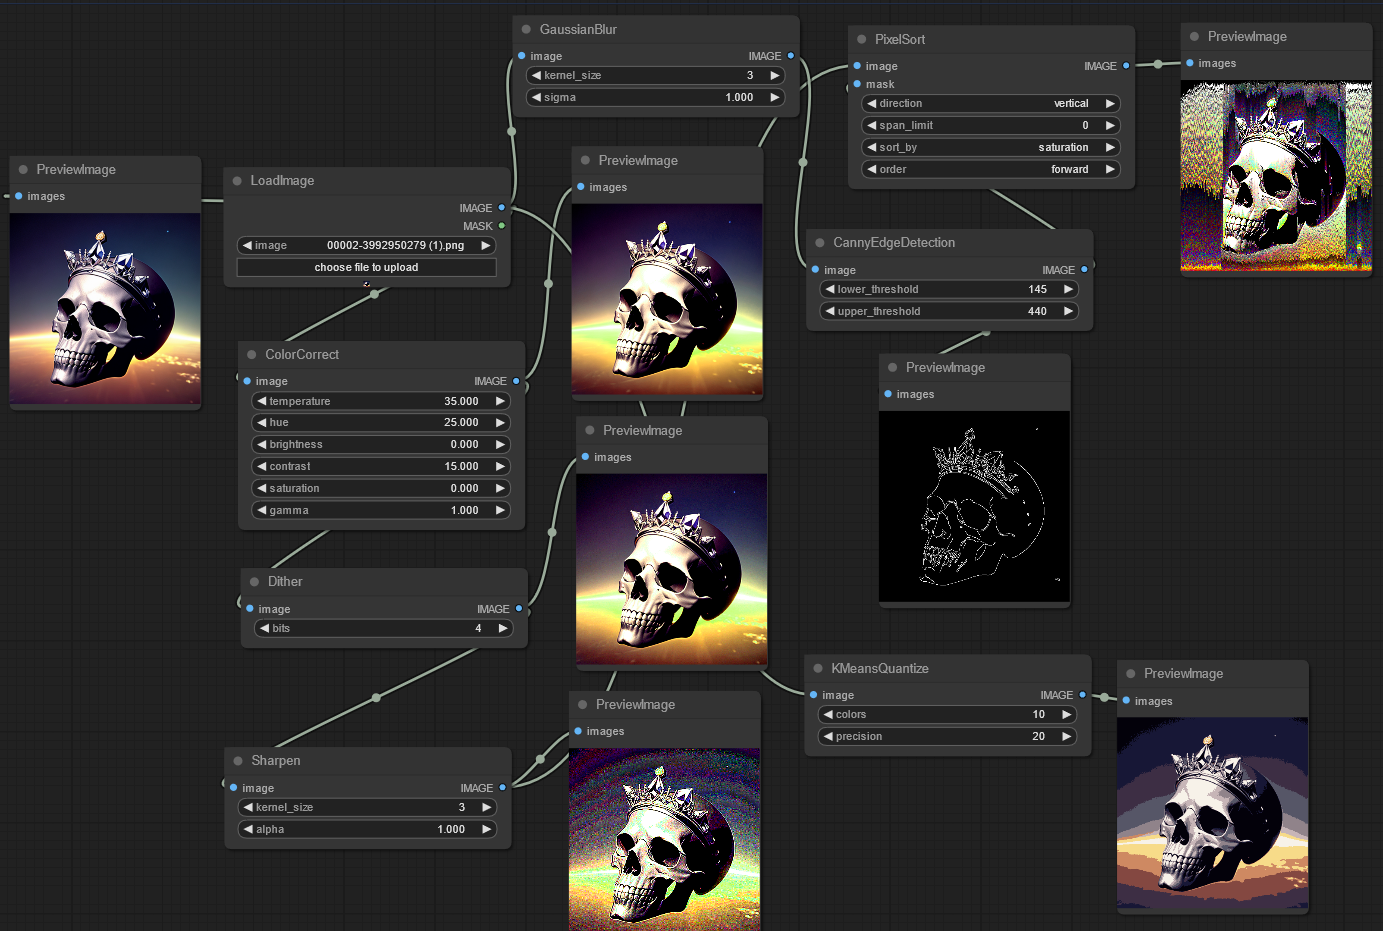Screen dimensions: 1383x931
Task: Increase kernel_size with right arrow in GaussianBlur
Action: point(774,76)
